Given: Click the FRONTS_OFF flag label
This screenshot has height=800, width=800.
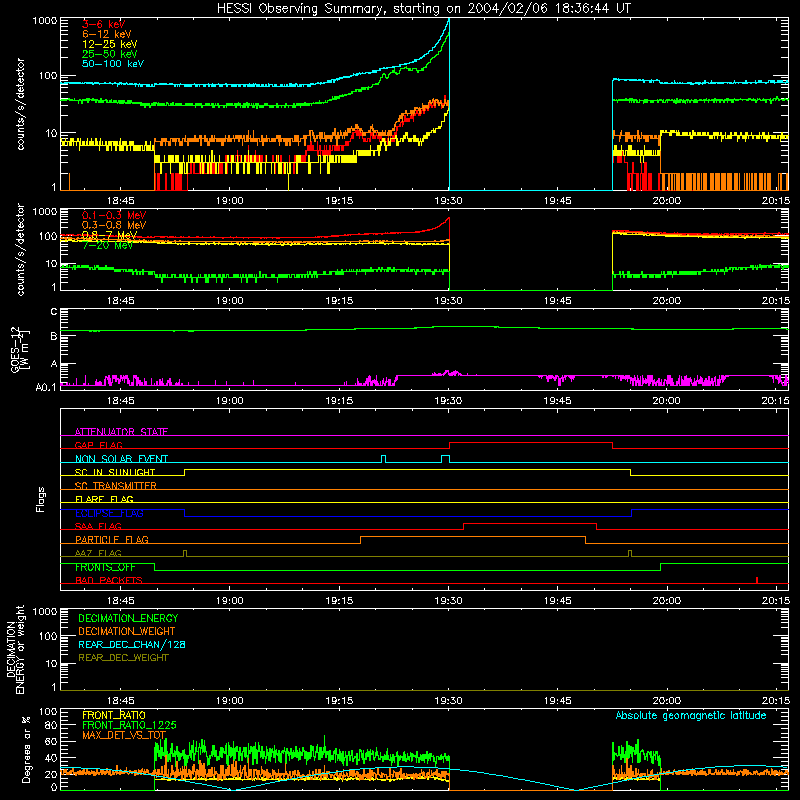Looking at the screenshot, I should (x=105, y=567).
